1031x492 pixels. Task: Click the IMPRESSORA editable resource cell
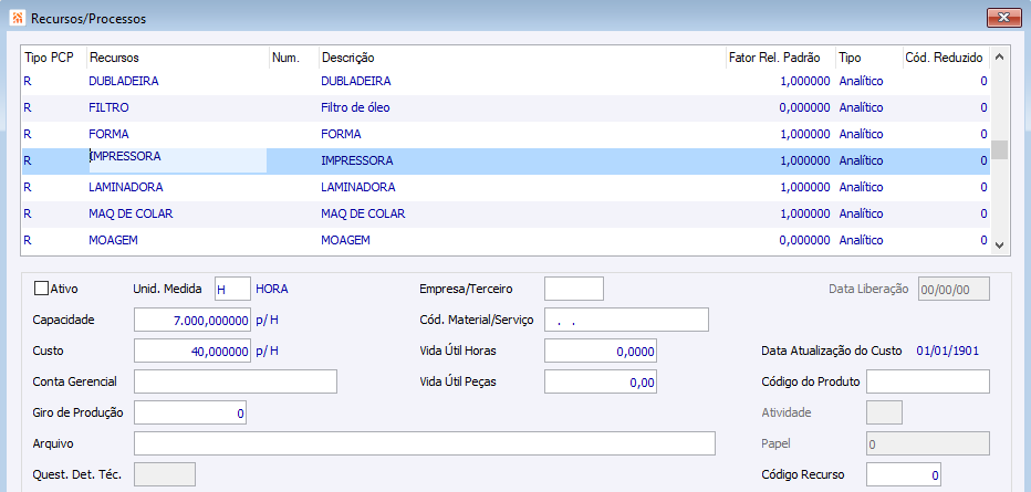click(x=178, y=160)
